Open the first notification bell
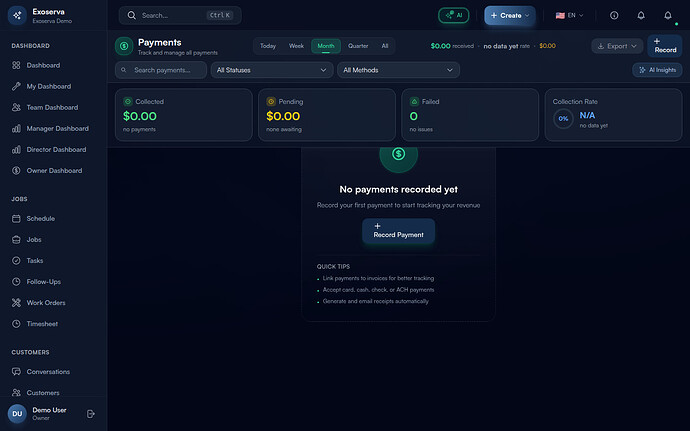Screen dimensions: 690x431 click(641, 15)
